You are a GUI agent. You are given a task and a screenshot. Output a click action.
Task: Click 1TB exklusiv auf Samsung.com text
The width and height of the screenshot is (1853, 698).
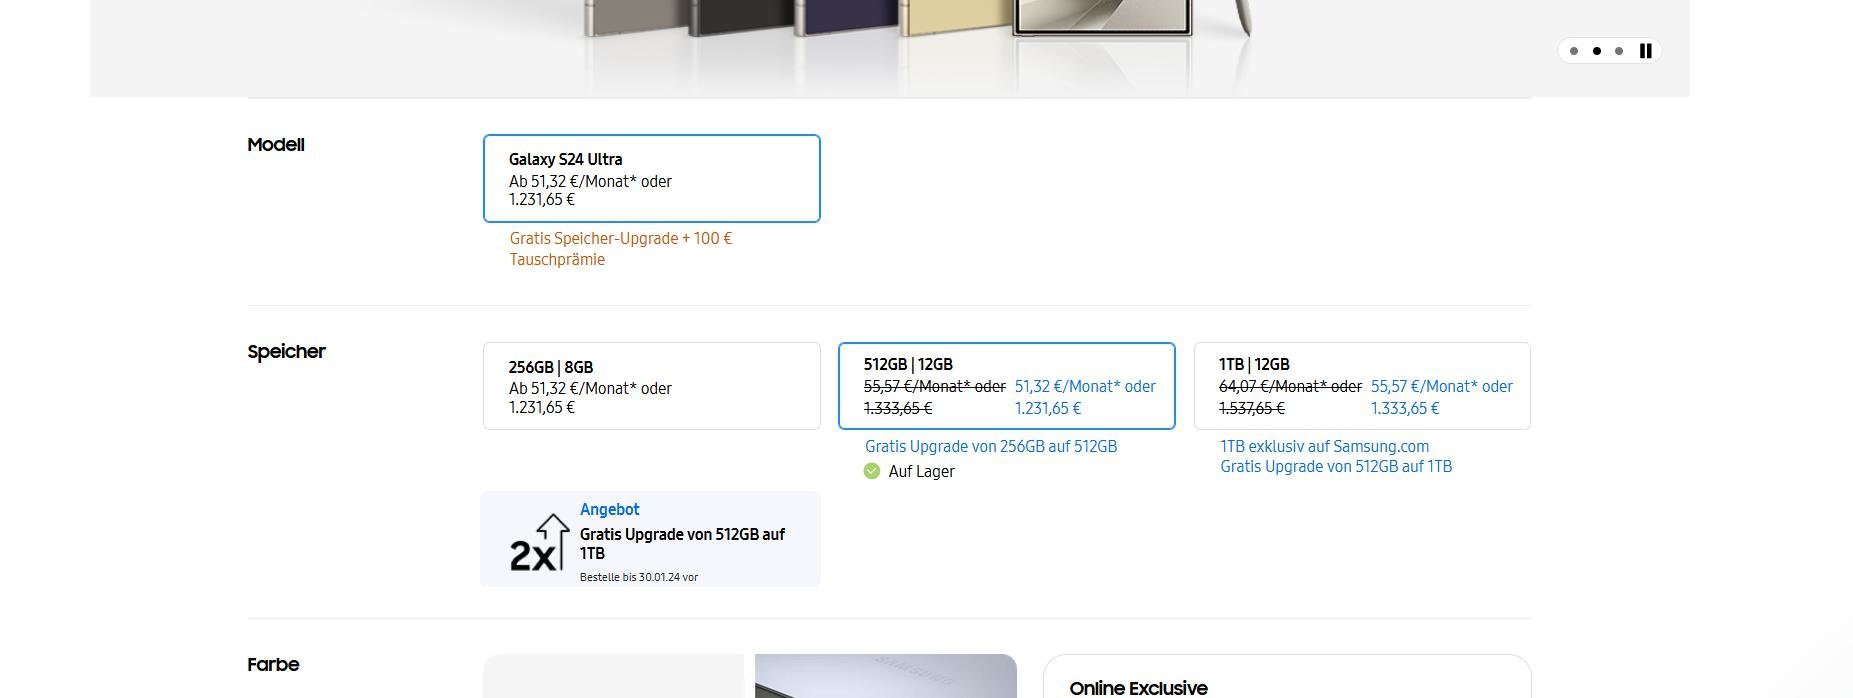[x=1324, y=447]
